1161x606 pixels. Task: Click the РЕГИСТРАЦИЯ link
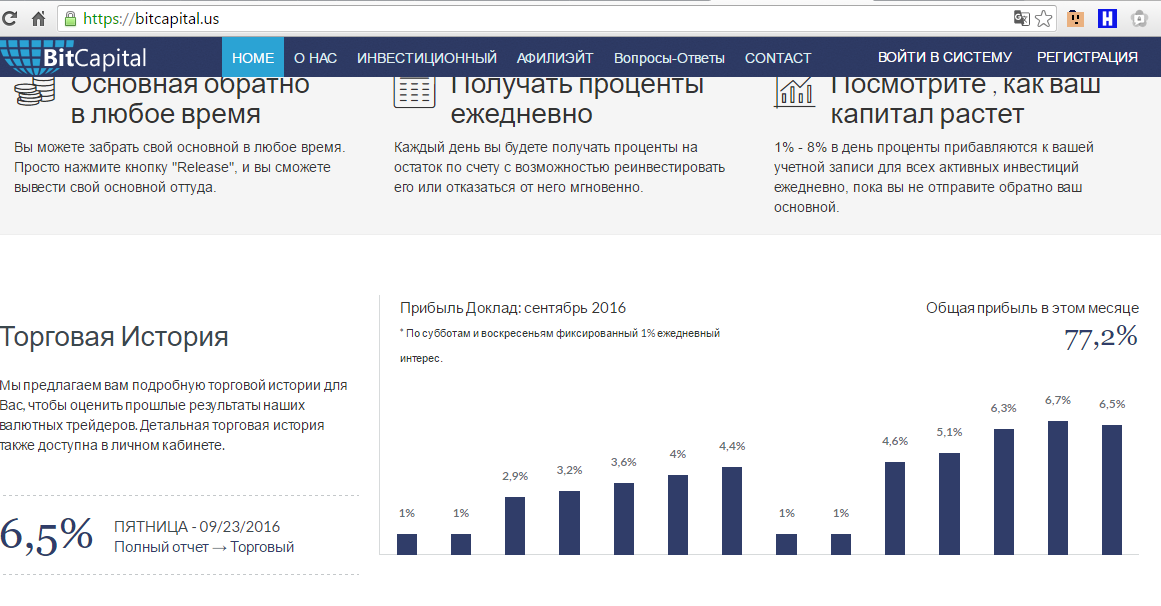1087,57
